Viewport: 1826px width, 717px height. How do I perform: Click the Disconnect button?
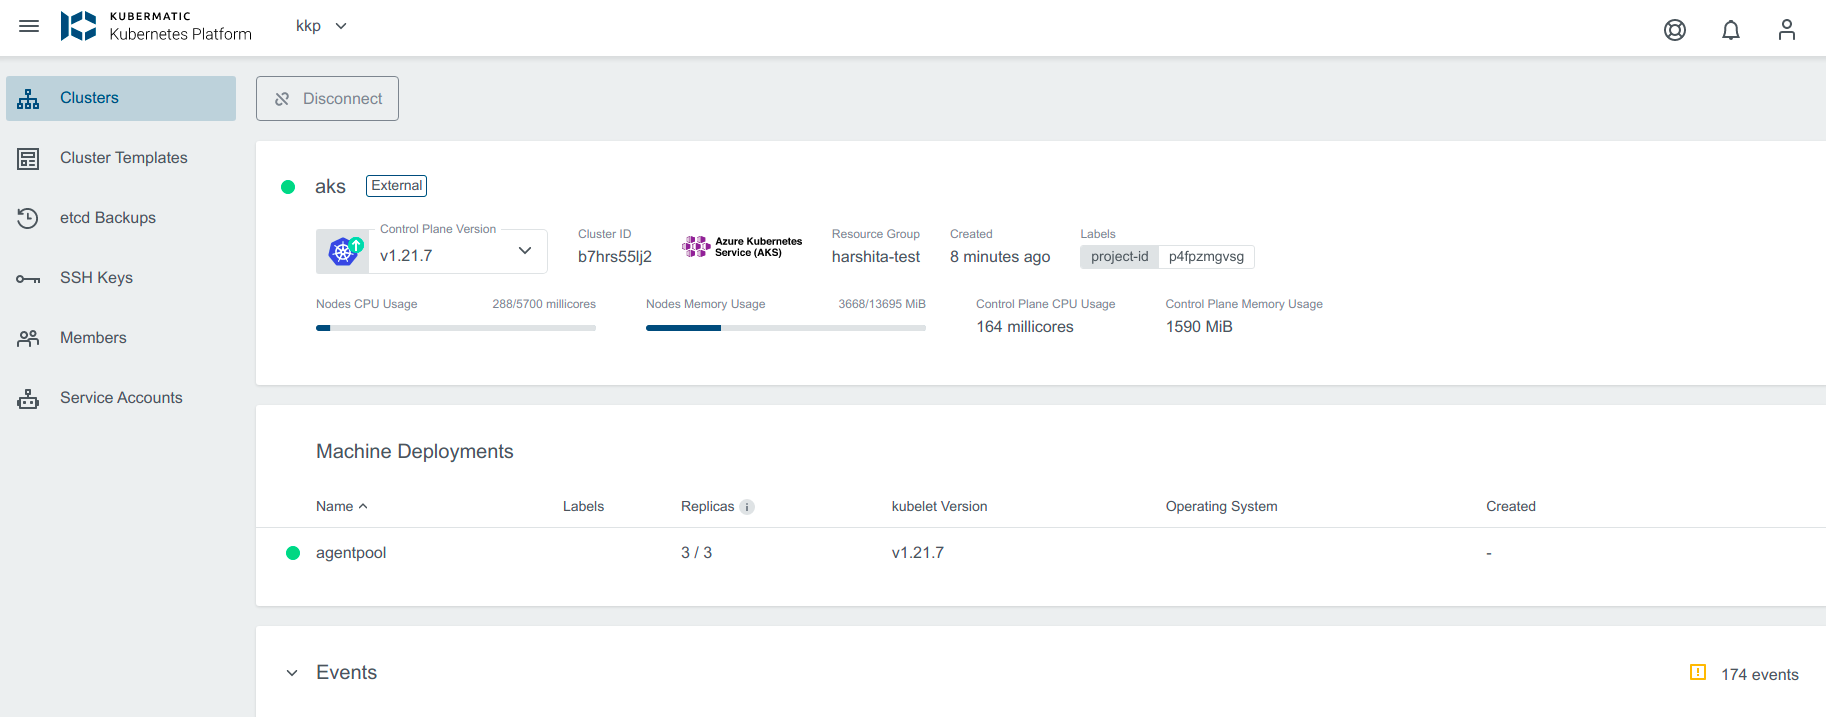click(x=327, y=99)
